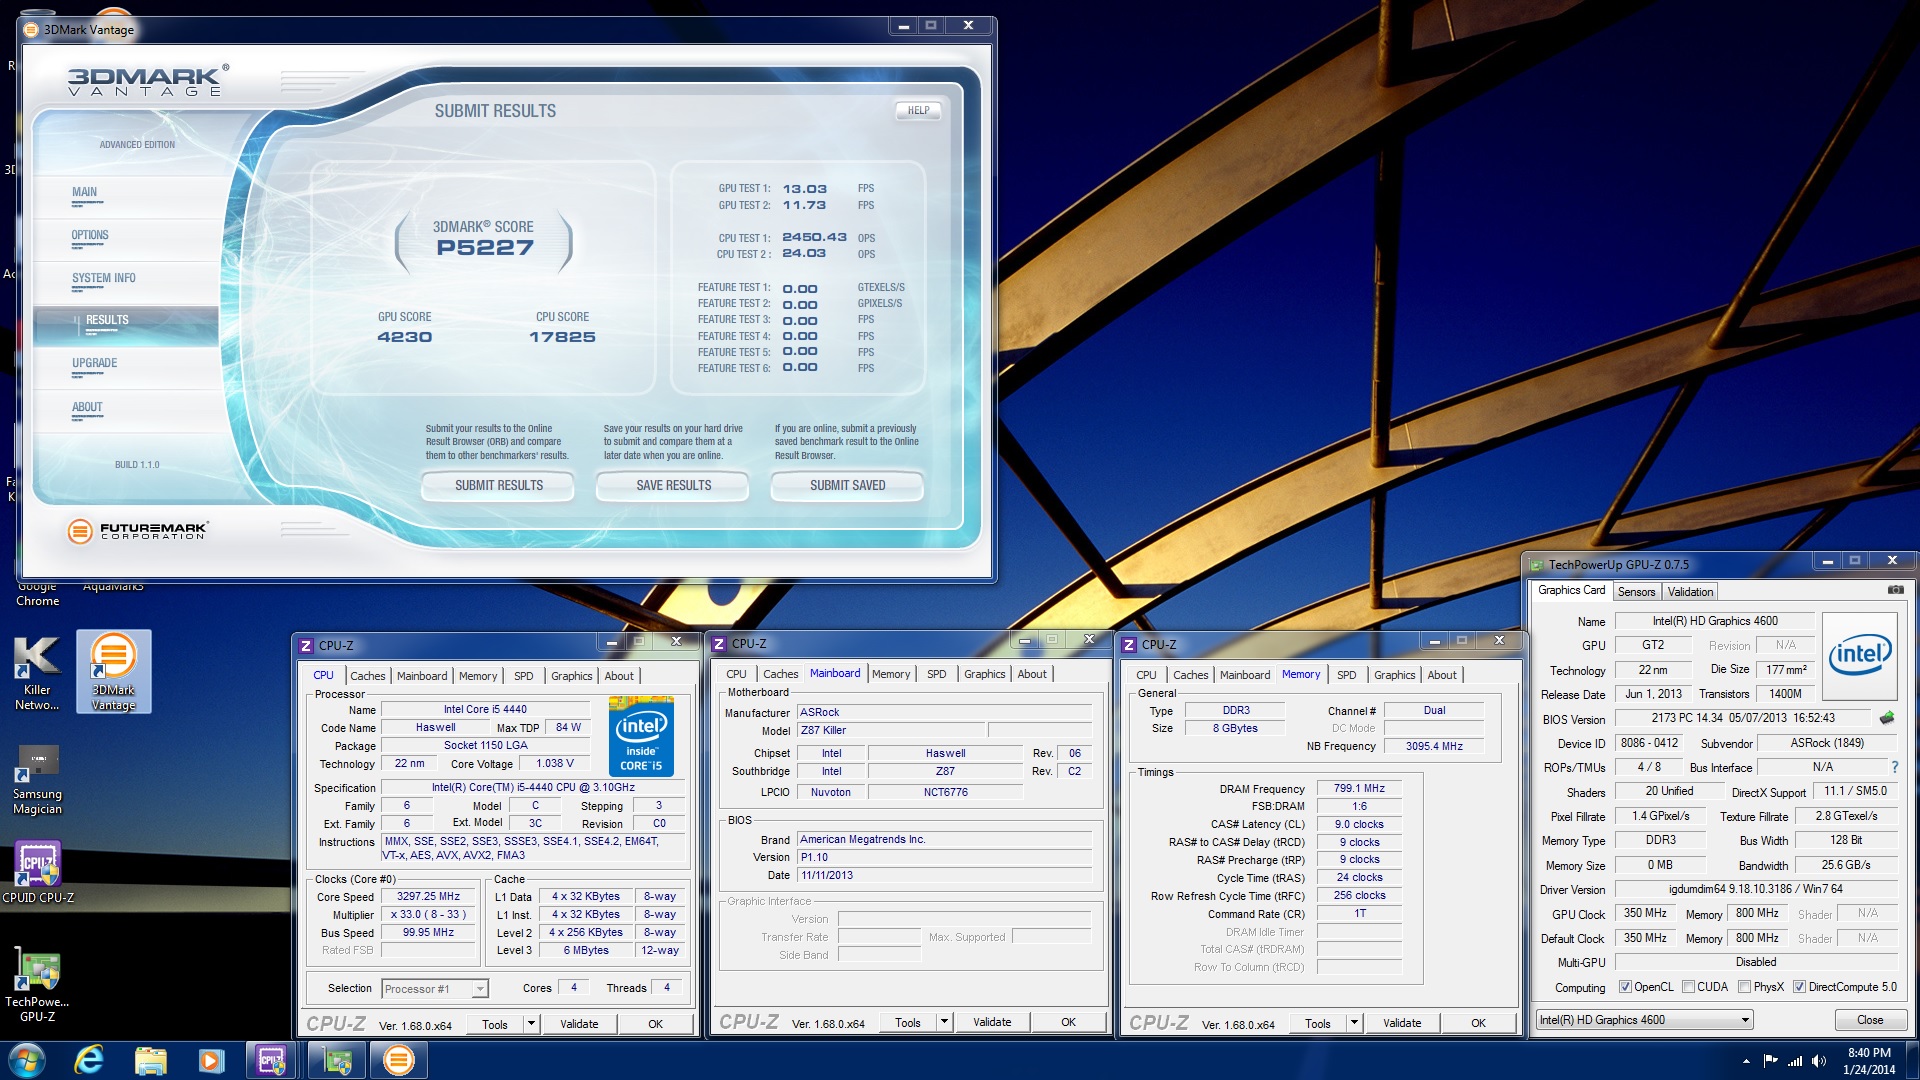
Task: Click Validate in Mainboard CPU-Z window
Action: tap(992, 1022)
